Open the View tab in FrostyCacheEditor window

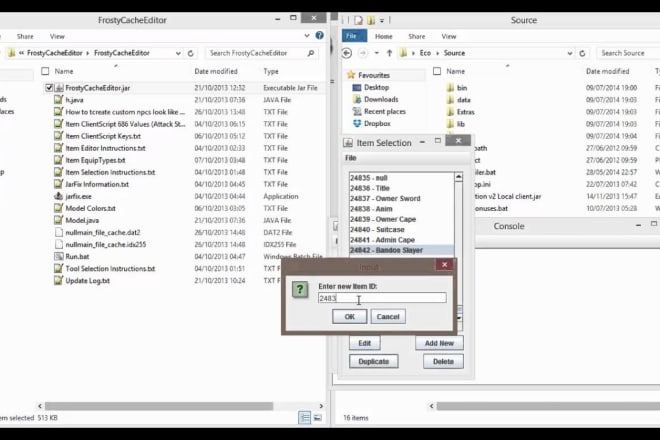(x=57, y=37)
